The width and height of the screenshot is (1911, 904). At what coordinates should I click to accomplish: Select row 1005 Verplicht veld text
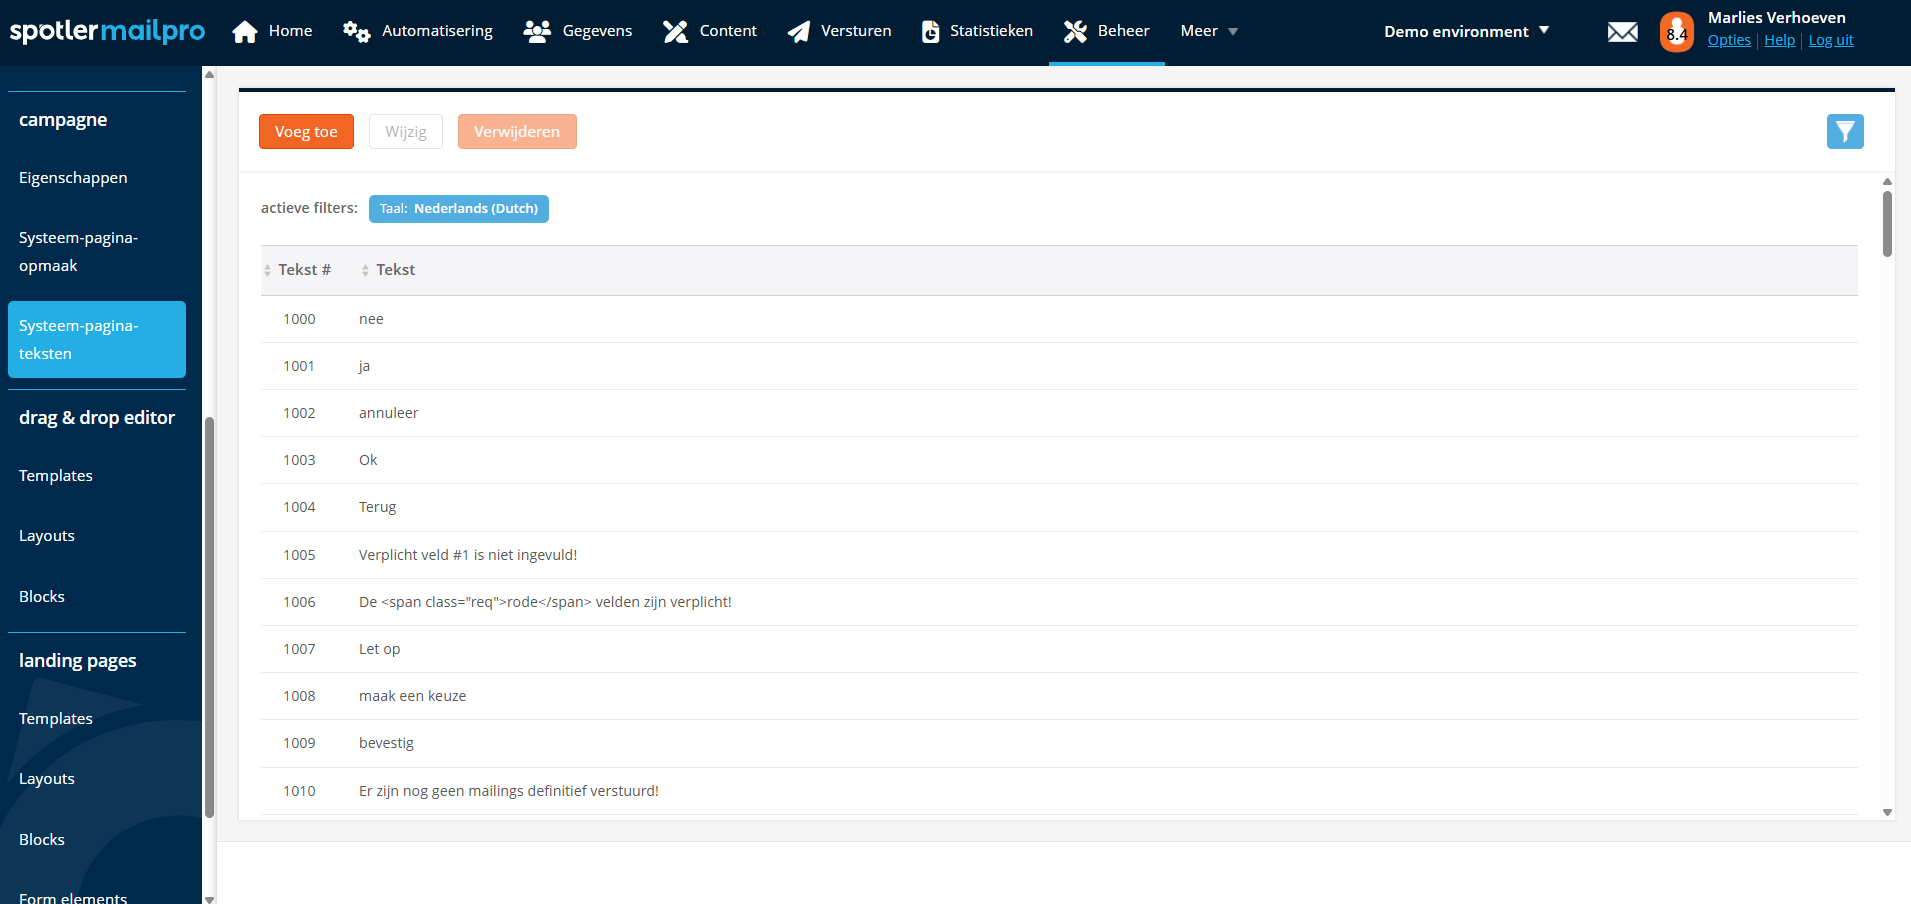[x=468, y=555]
